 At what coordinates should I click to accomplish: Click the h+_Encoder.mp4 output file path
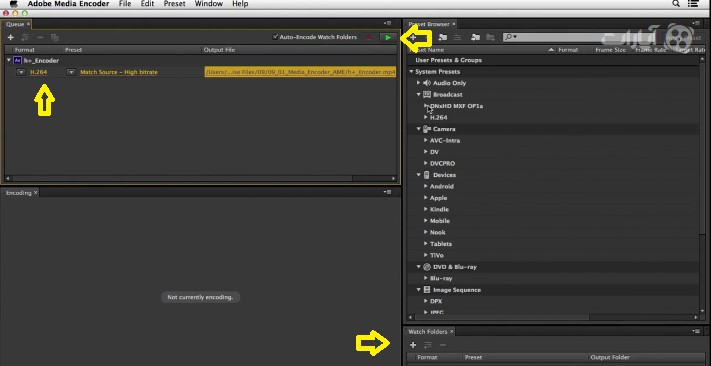click(x=301, y=72)
